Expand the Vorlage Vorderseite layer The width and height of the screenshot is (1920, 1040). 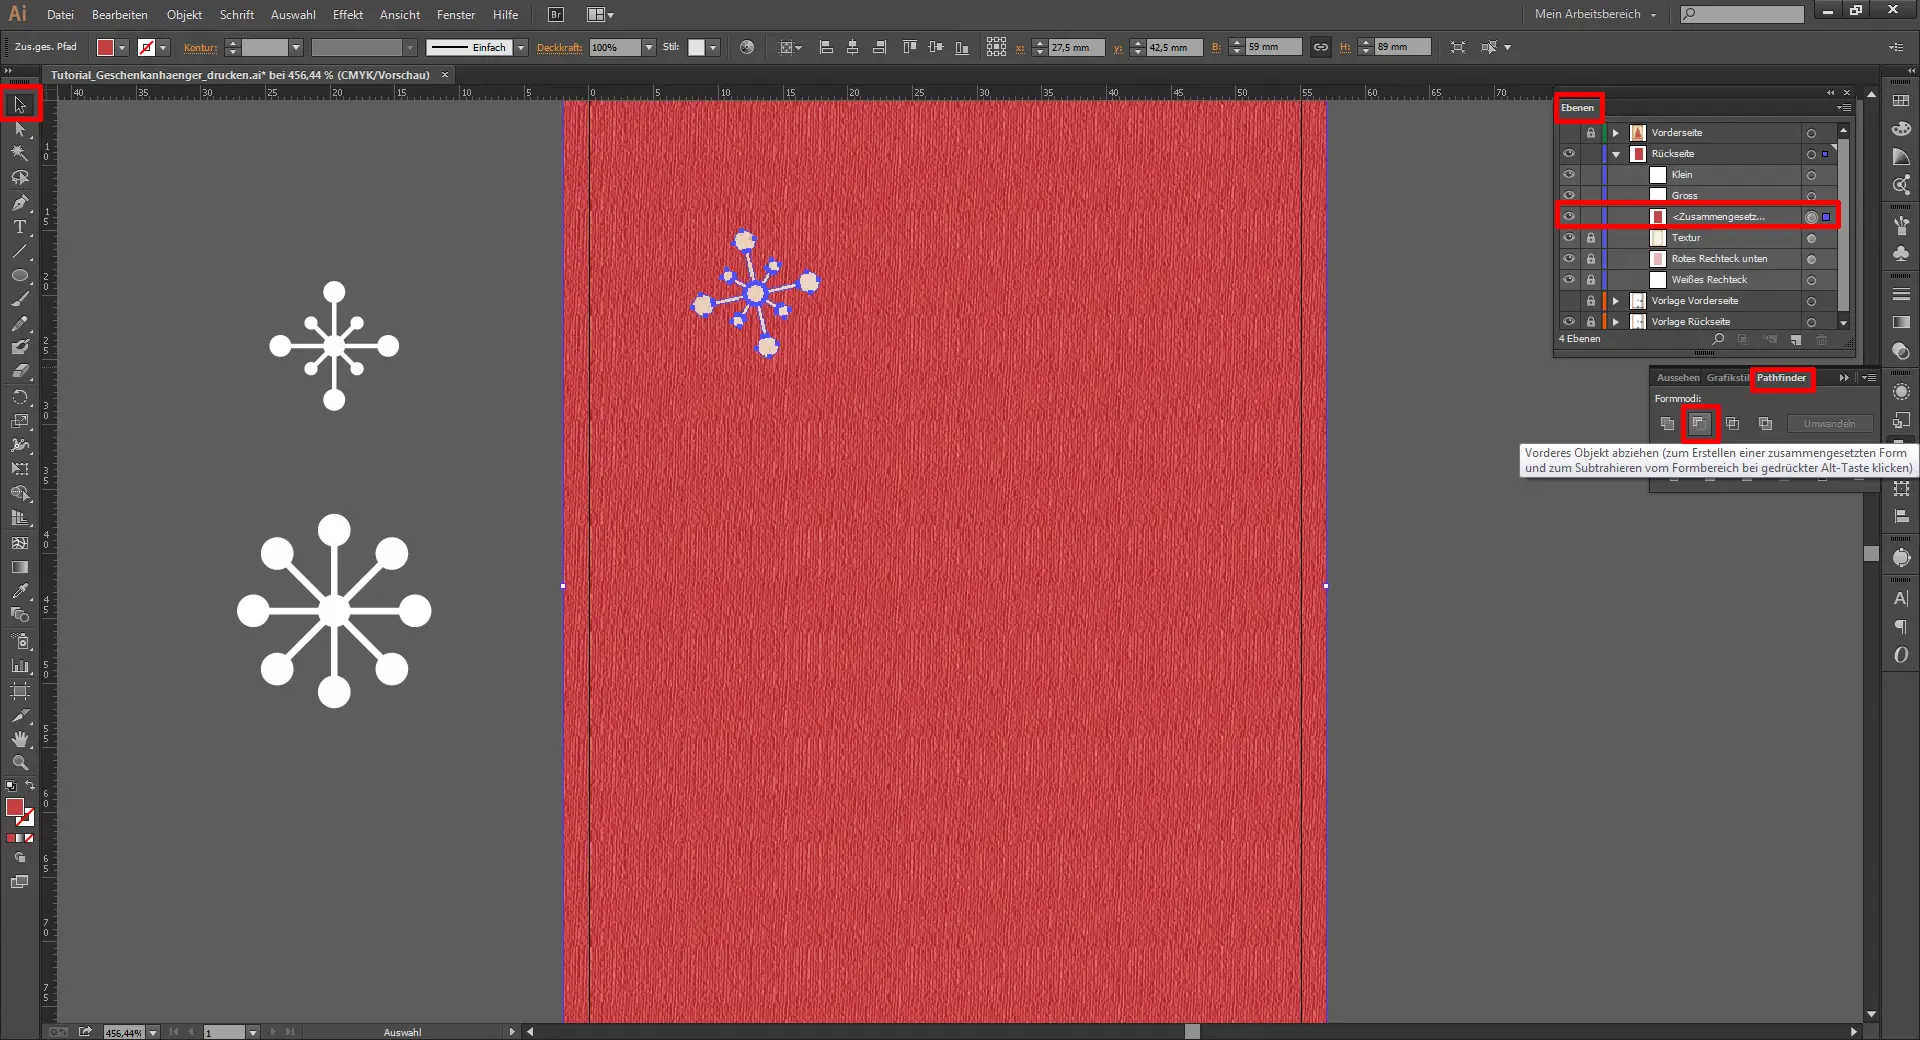pyautogui.click(x=1616, y=301)
